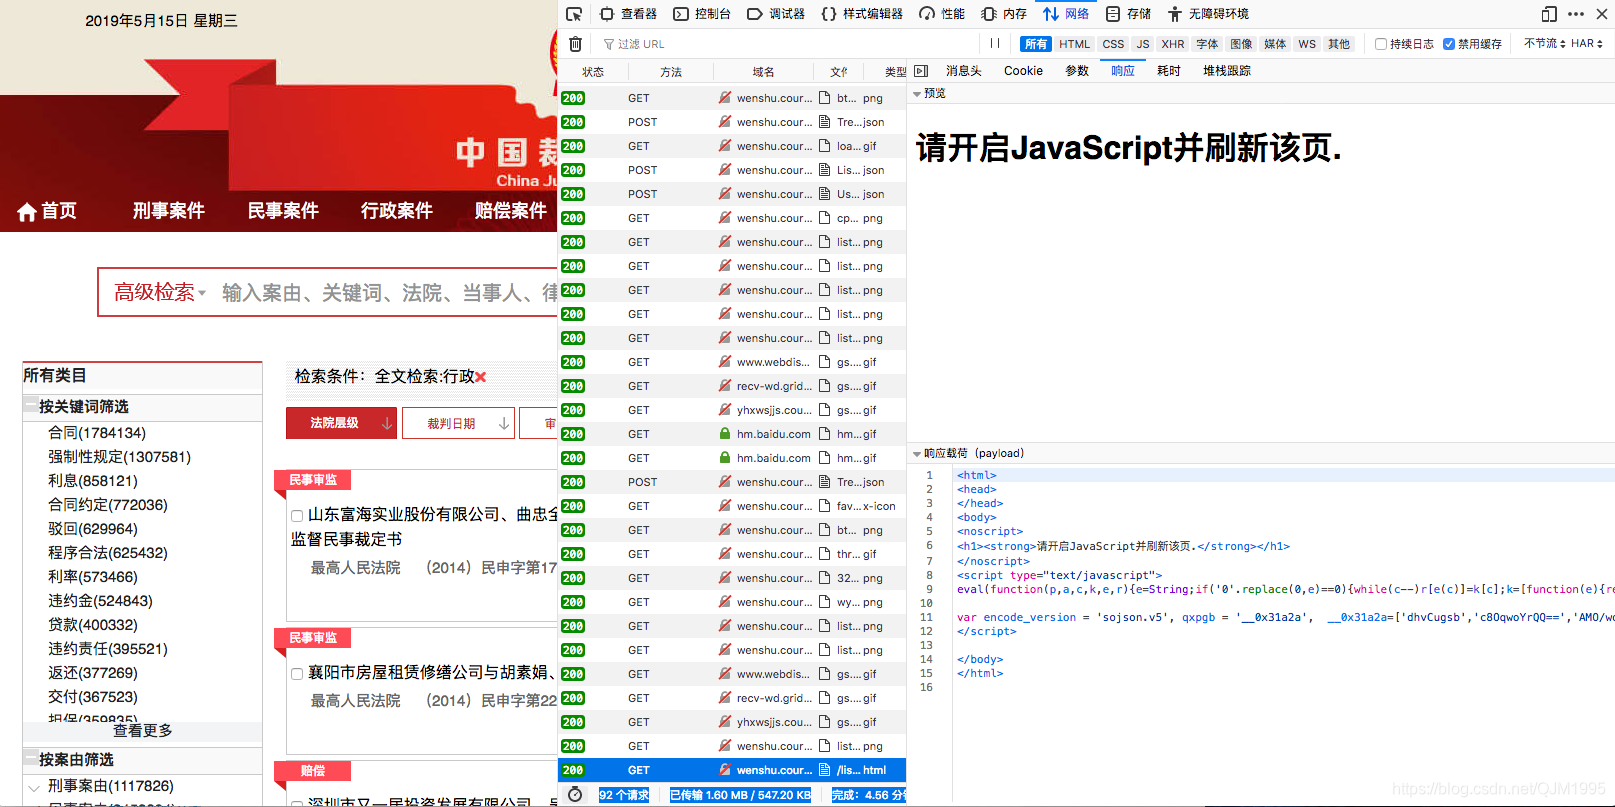
Task: Filter requests by 所有 type
Action: tap(1036, 44)
